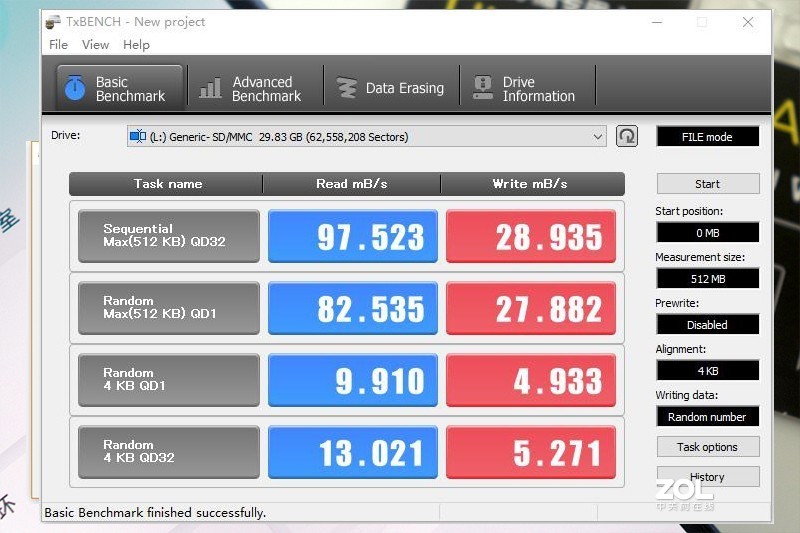Click the 28.935 sequential write result
The image size is (800, 533).
click(x=531, y=236)
